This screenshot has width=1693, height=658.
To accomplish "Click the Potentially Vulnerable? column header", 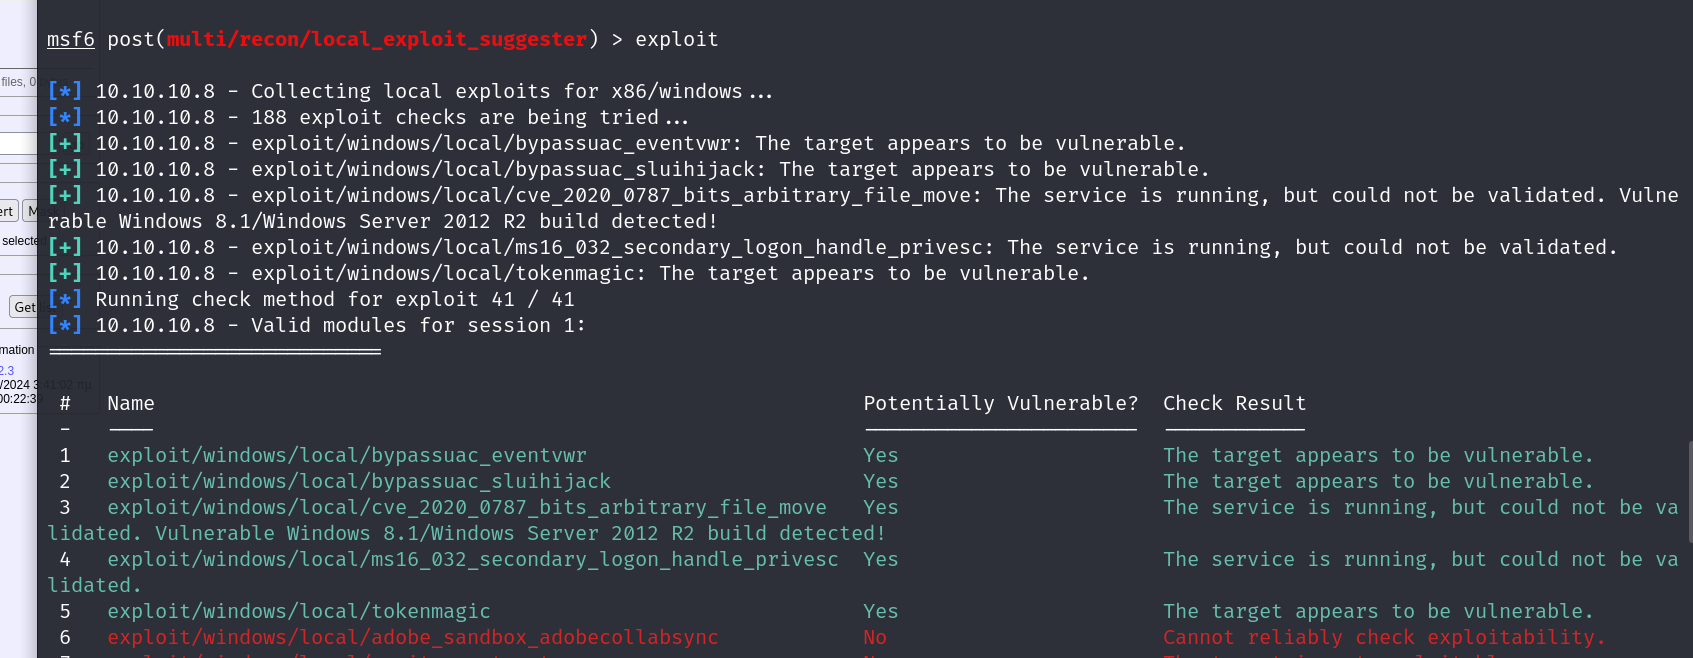I will tap(1000, 404).
